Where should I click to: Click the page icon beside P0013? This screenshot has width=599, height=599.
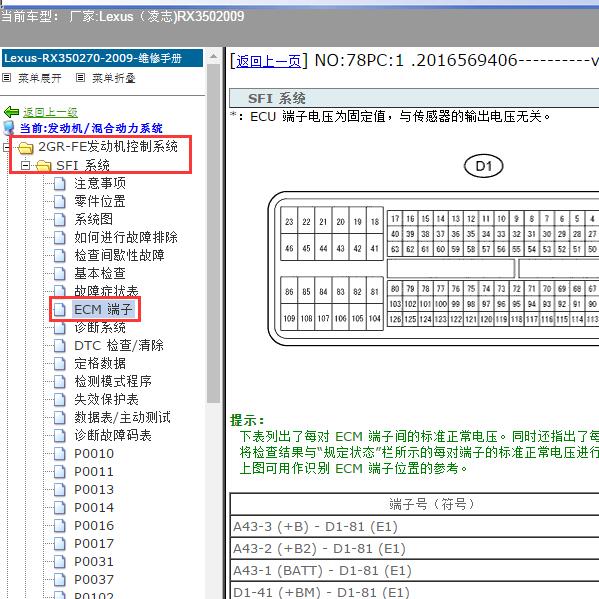[x=60, y=489]
